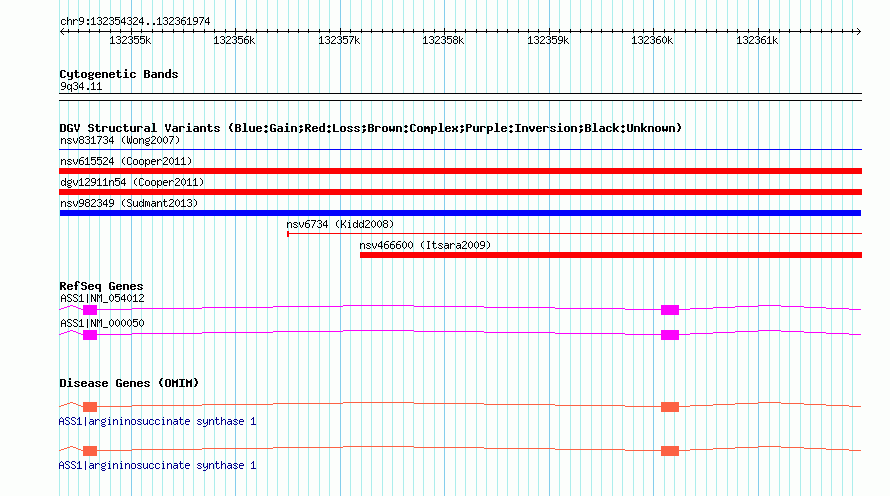Select first exon of ASS1|NM_054012
890x496 pixels.
[90, 310]
